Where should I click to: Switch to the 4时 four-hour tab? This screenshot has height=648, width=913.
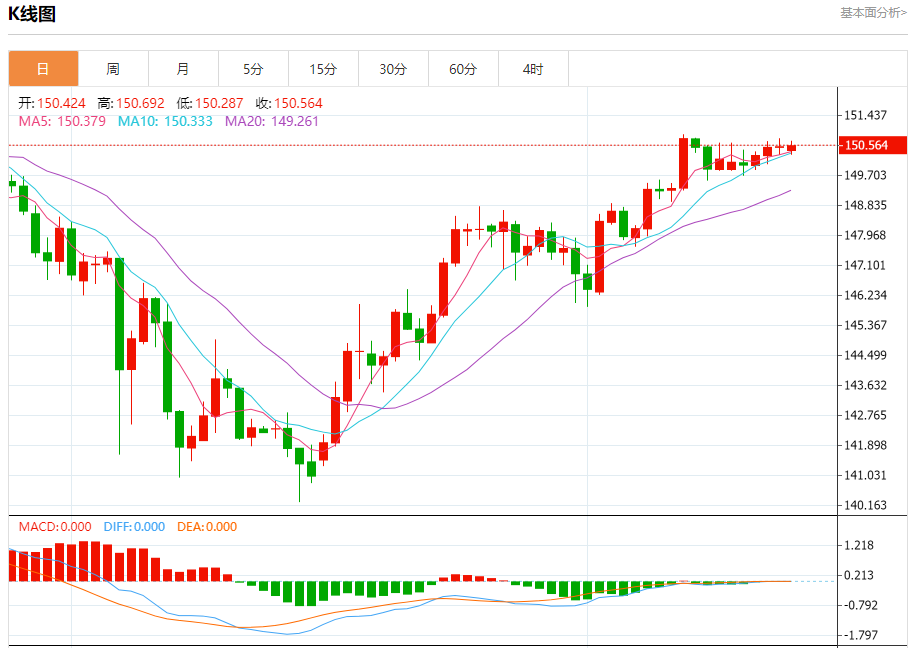533,69
